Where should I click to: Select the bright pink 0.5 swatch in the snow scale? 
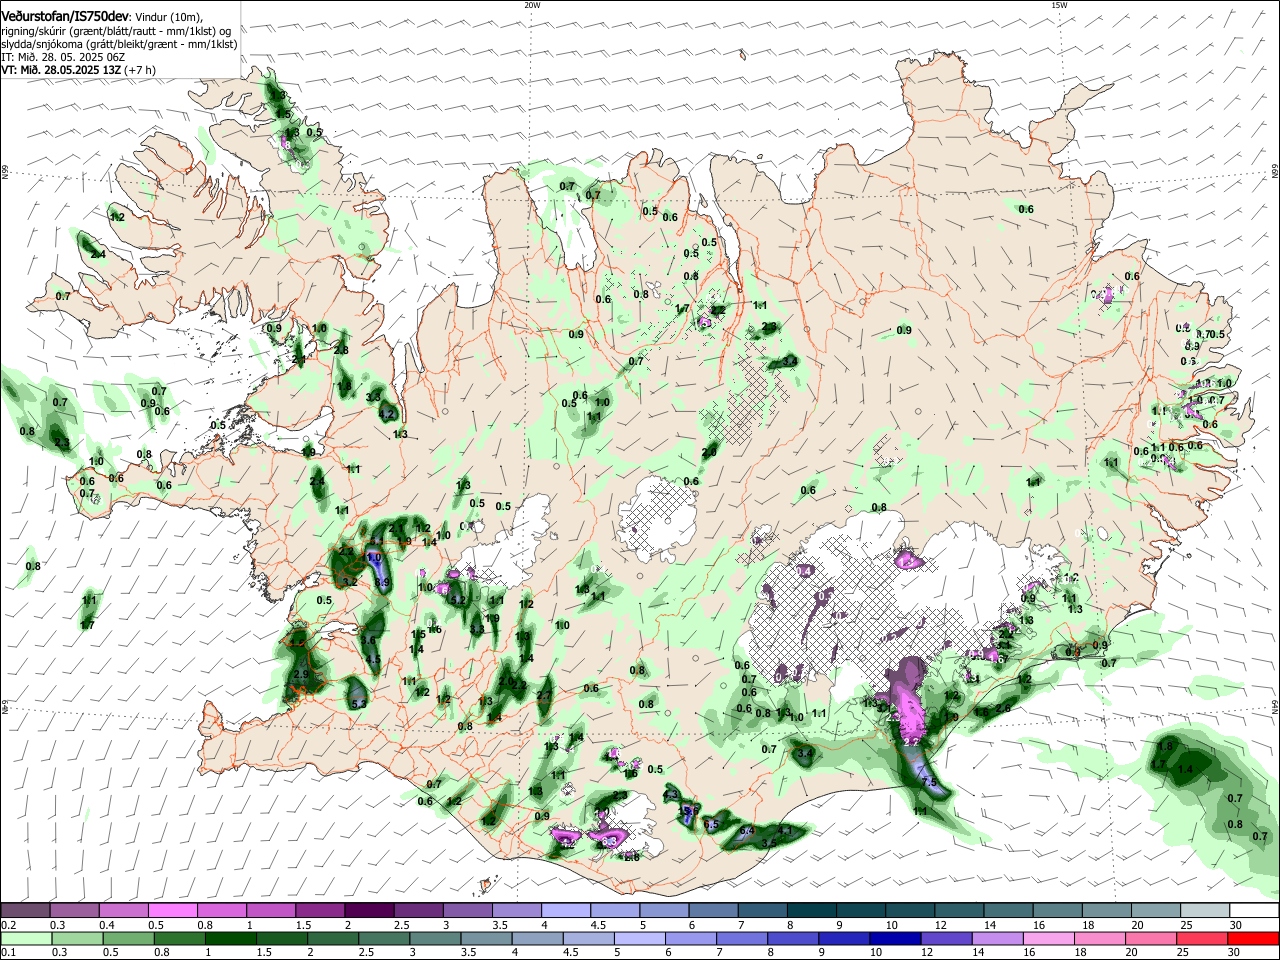point(172,911)
